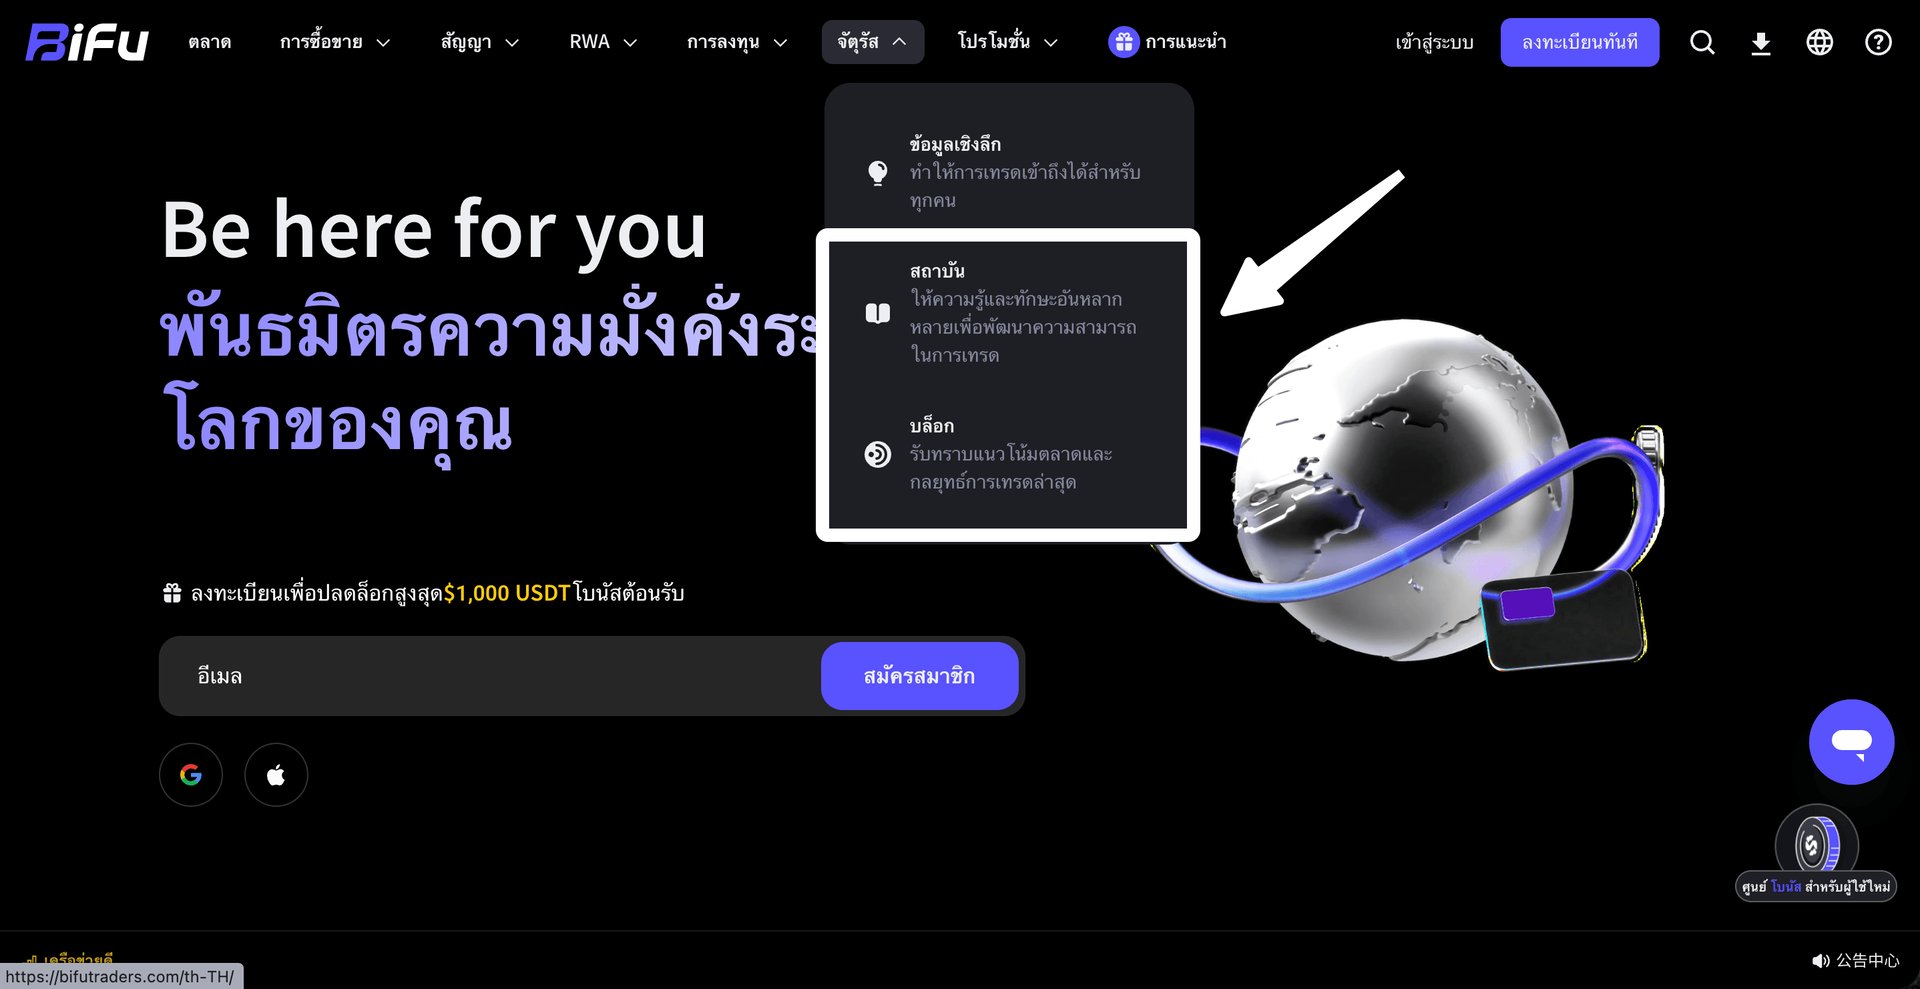Click the help question mark icon
The width and height of the screenshot is (1920, 989).
coord(1878,42)
